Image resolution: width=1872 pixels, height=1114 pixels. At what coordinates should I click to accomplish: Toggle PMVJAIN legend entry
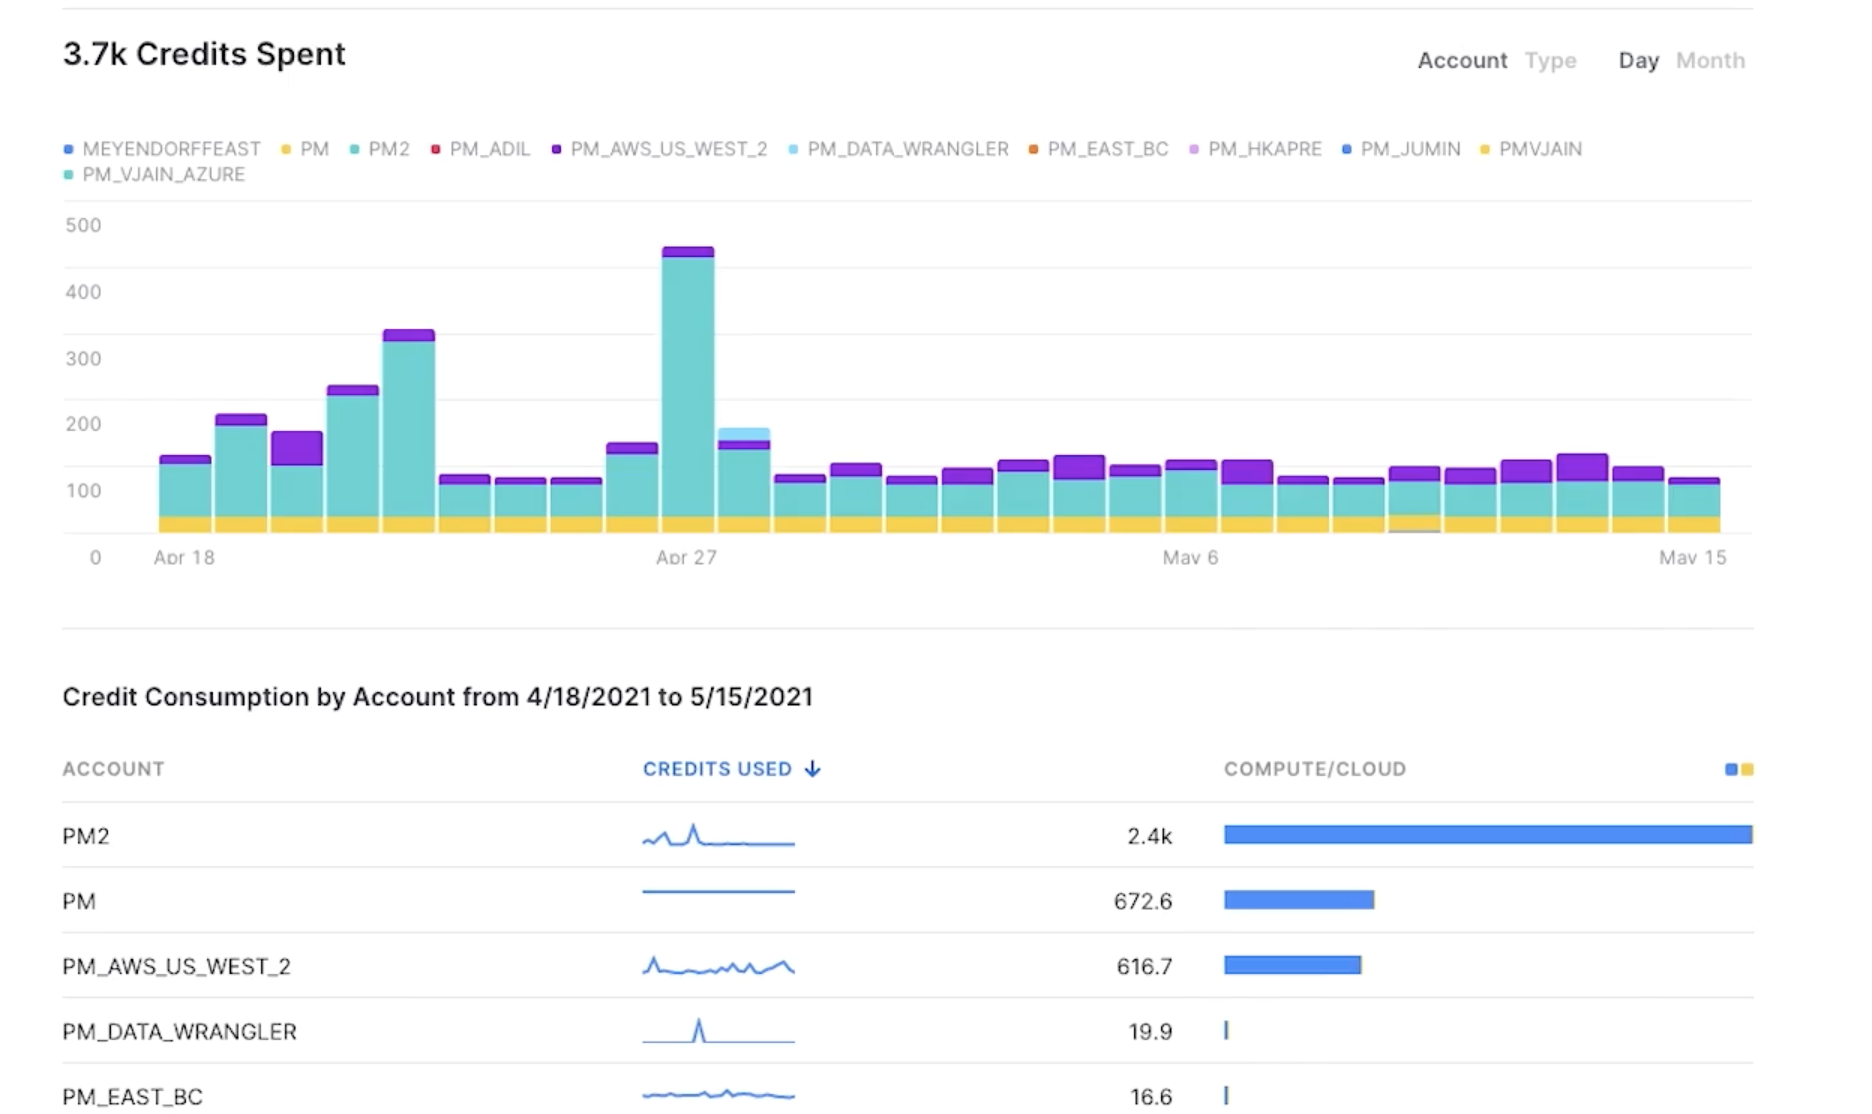point(1531,149)
